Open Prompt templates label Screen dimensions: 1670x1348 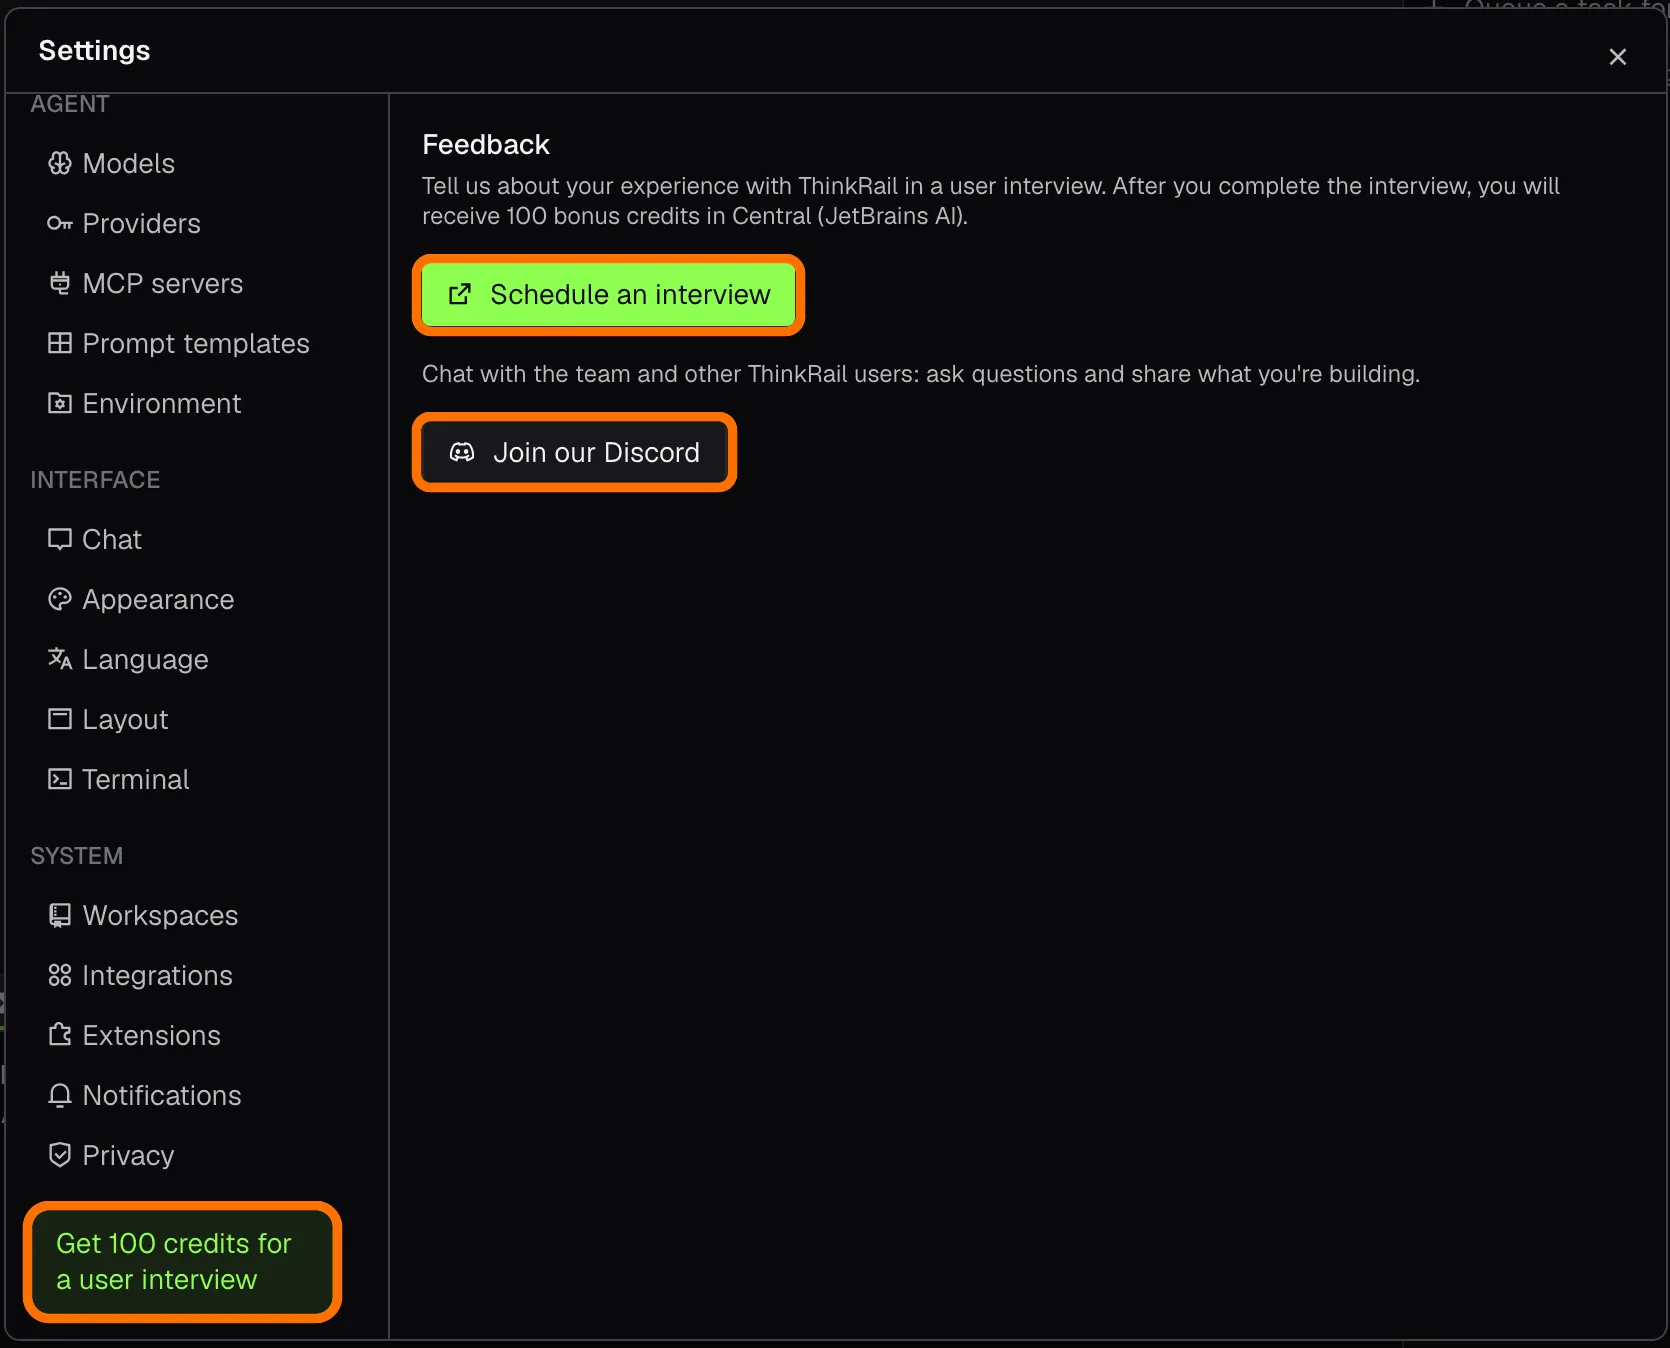click(196, 343)
